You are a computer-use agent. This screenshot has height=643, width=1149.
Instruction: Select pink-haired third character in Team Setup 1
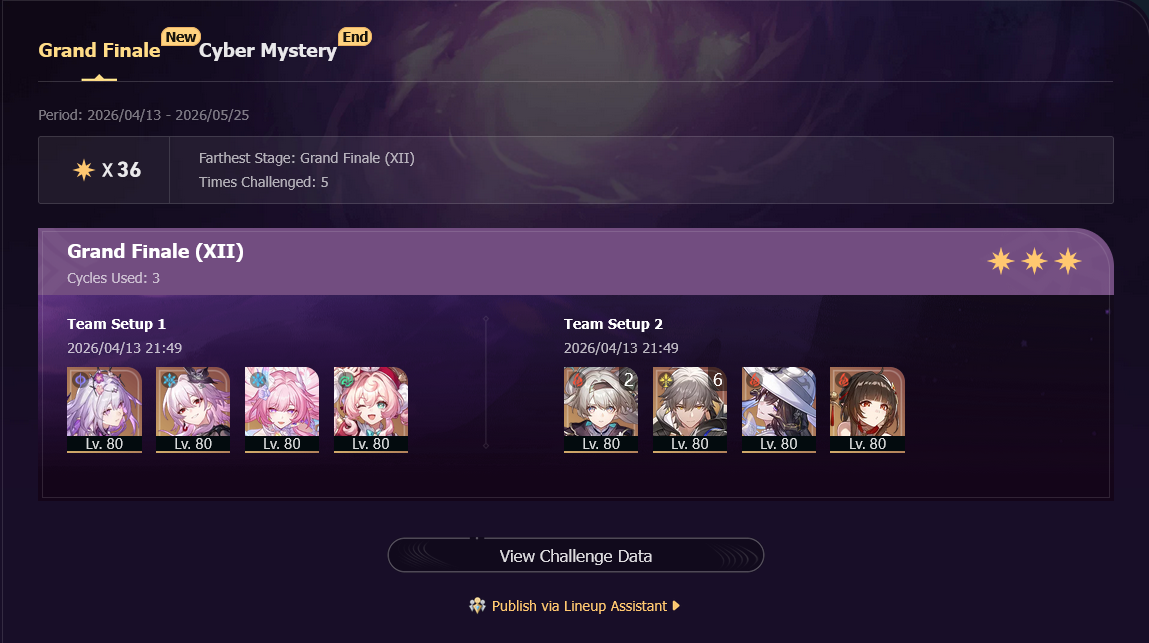281,410
